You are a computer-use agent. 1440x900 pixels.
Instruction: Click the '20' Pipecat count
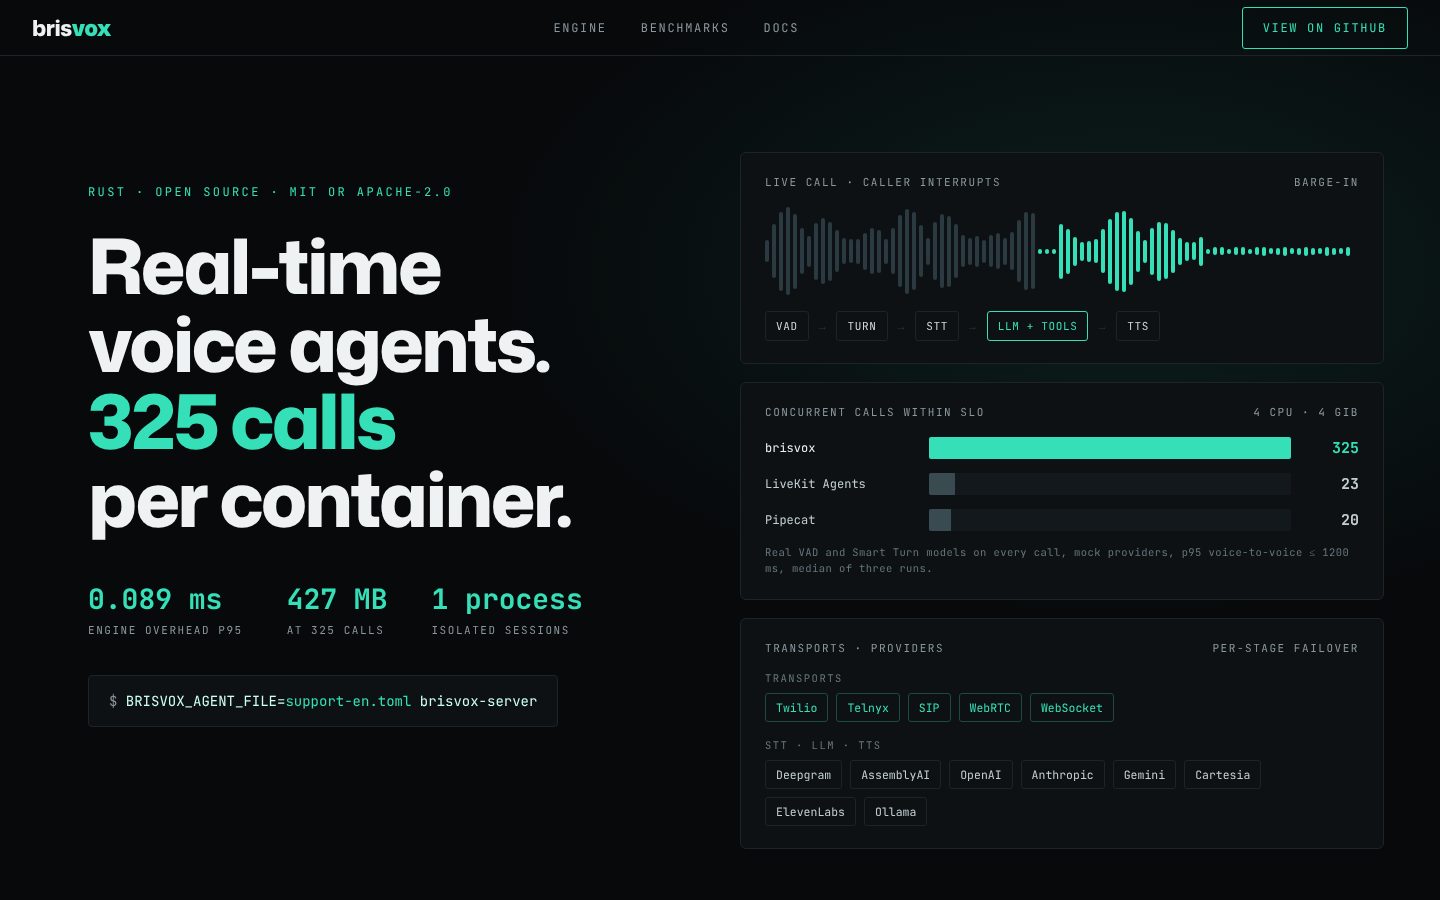pyautogui.click(x=1350, y=520)
